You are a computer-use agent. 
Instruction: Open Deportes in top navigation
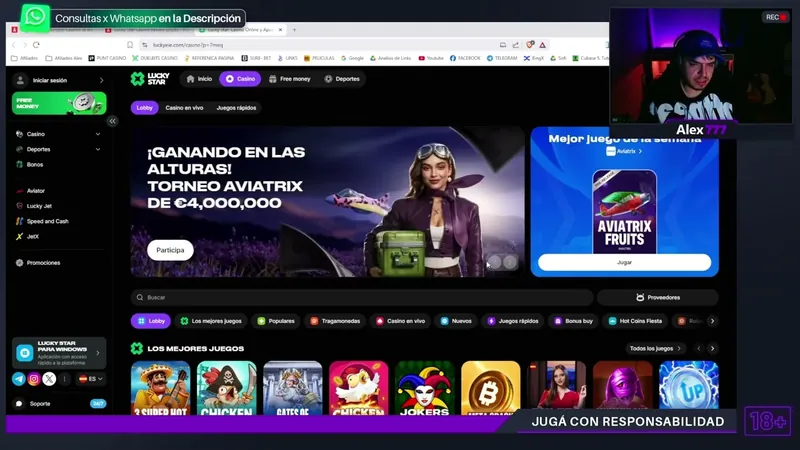pos(342,79)
